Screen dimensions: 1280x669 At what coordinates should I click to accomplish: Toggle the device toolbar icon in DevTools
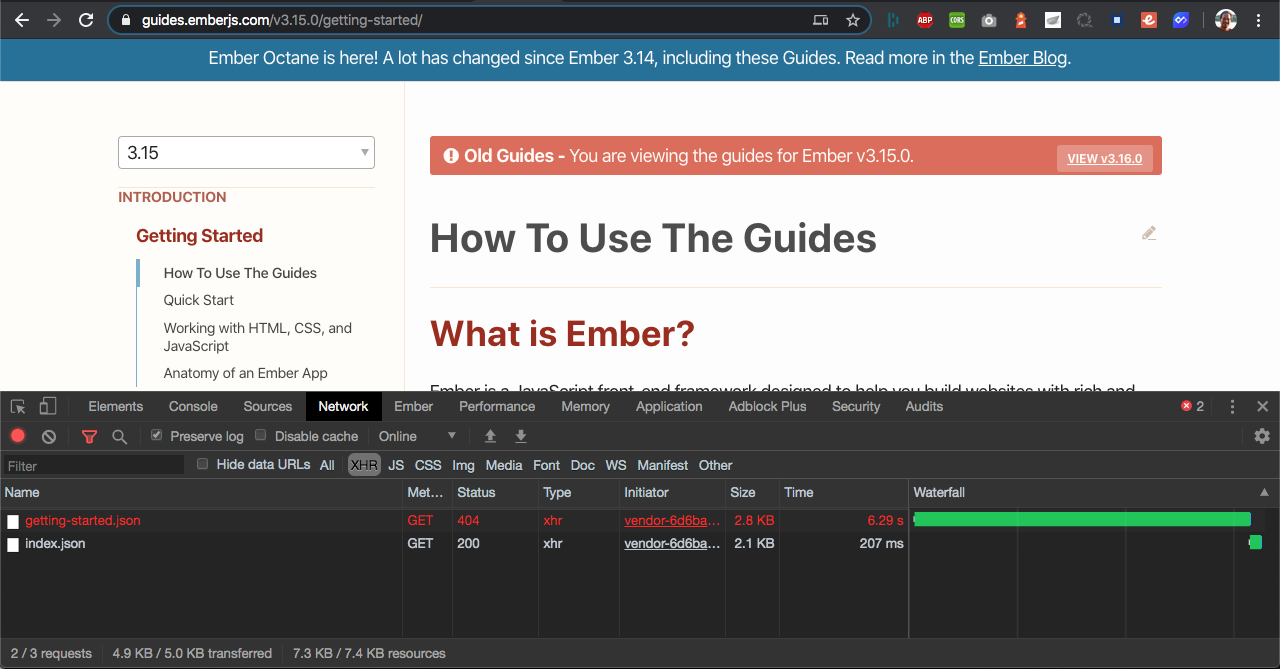coord(47,406)
